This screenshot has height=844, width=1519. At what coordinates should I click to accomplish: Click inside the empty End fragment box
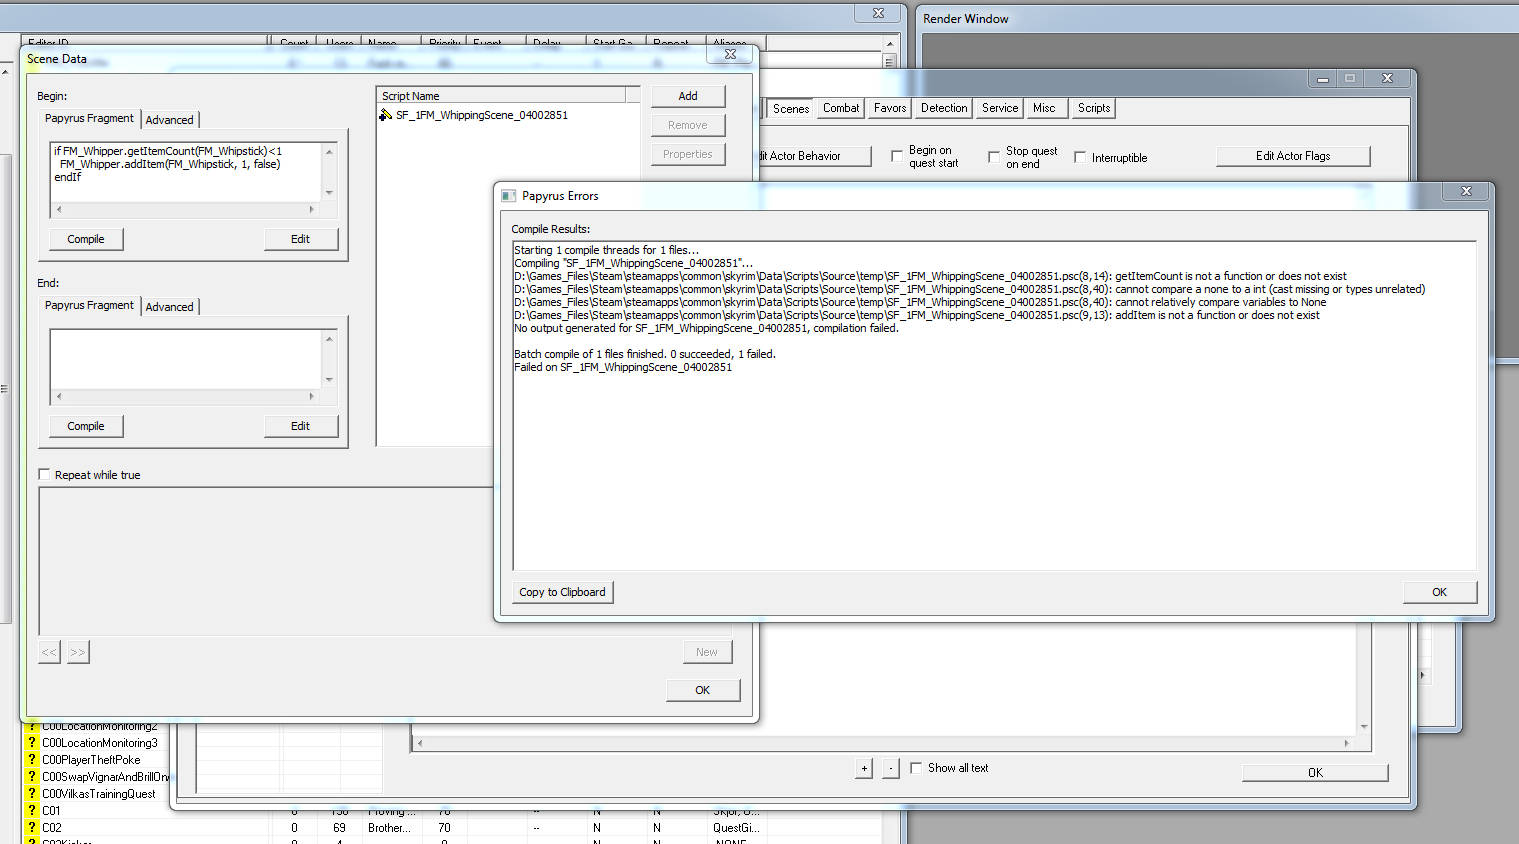[186, 359]
